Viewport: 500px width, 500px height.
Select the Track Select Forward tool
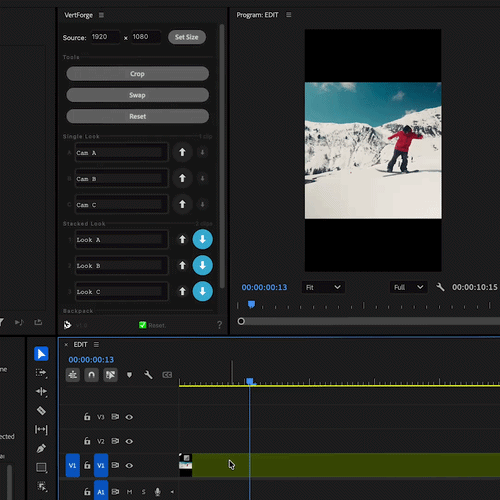(x=41, y=373)
